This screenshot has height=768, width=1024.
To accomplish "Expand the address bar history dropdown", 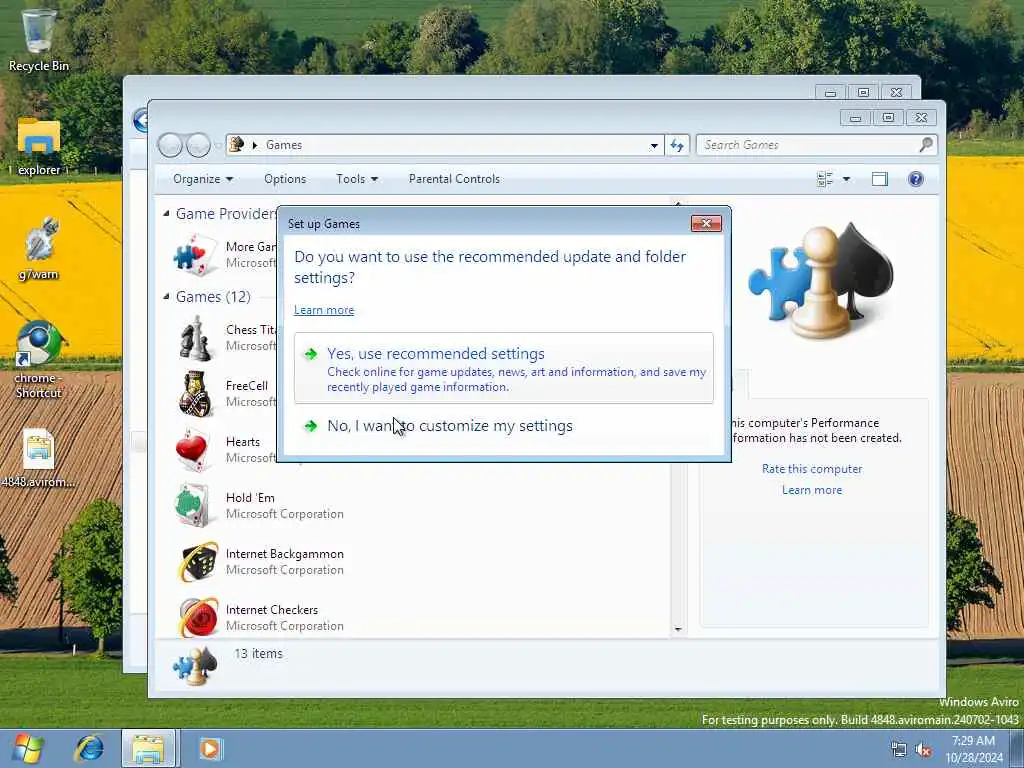I will pos(654,145).
